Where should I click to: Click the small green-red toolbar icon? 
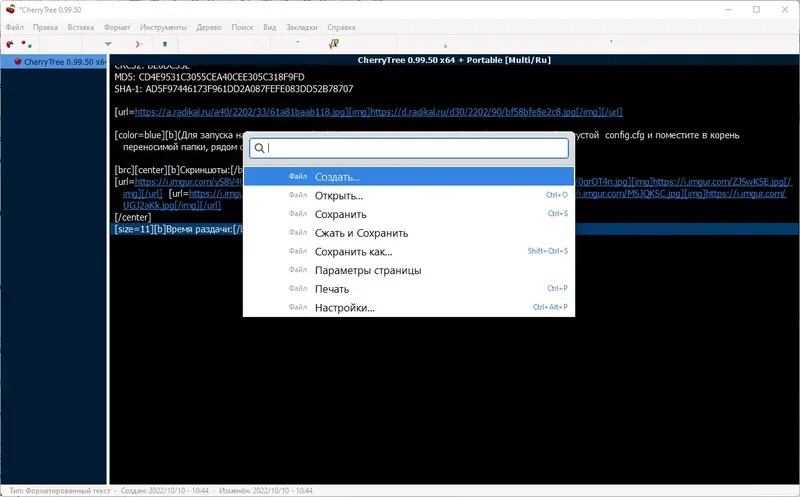point(165,44)
